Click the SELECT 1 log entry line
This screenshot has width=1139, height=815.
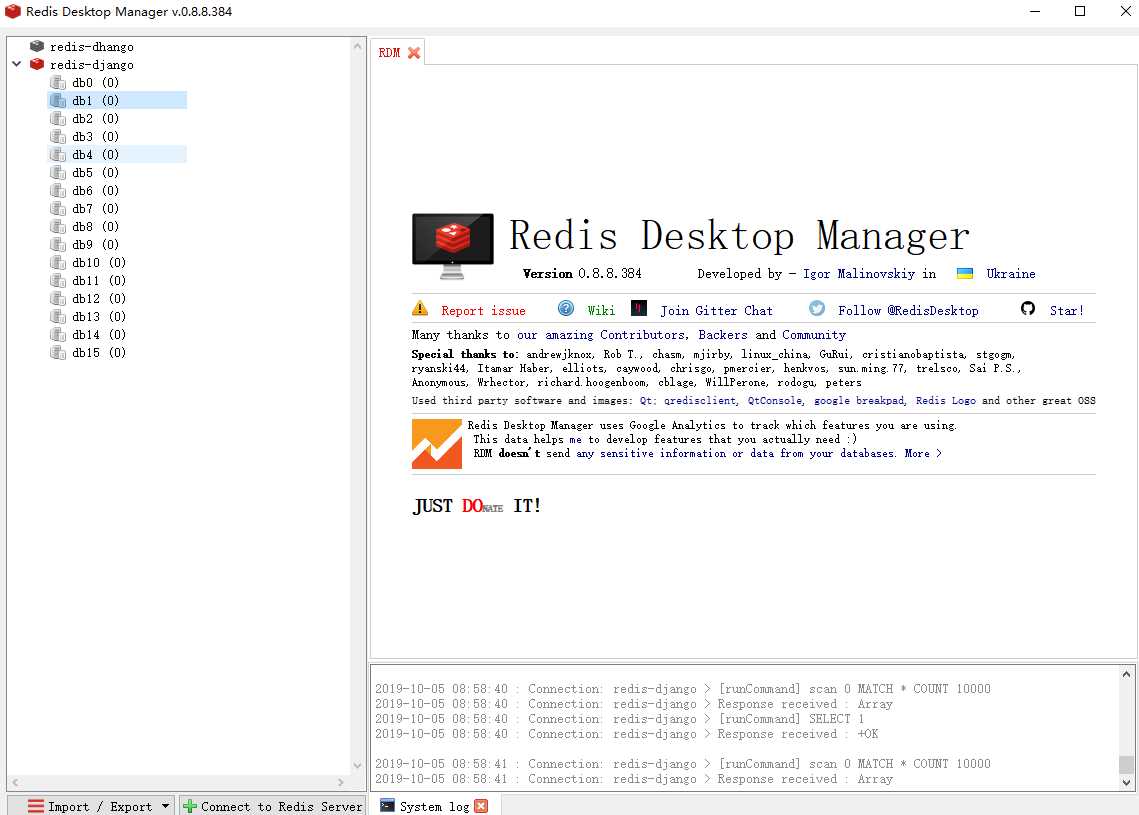click(620, 719)
